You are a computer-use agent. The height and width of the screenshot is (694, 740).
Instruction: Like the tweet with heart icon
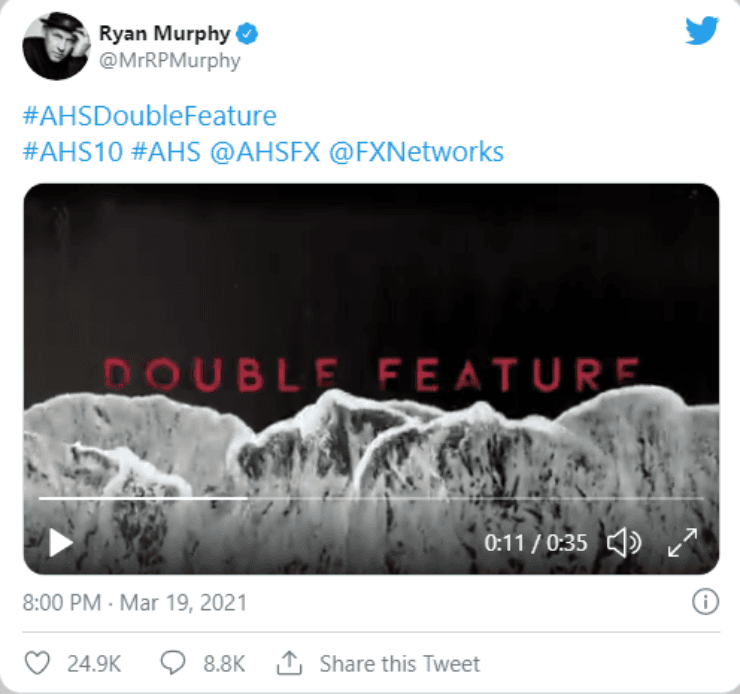tap(37, 663)
